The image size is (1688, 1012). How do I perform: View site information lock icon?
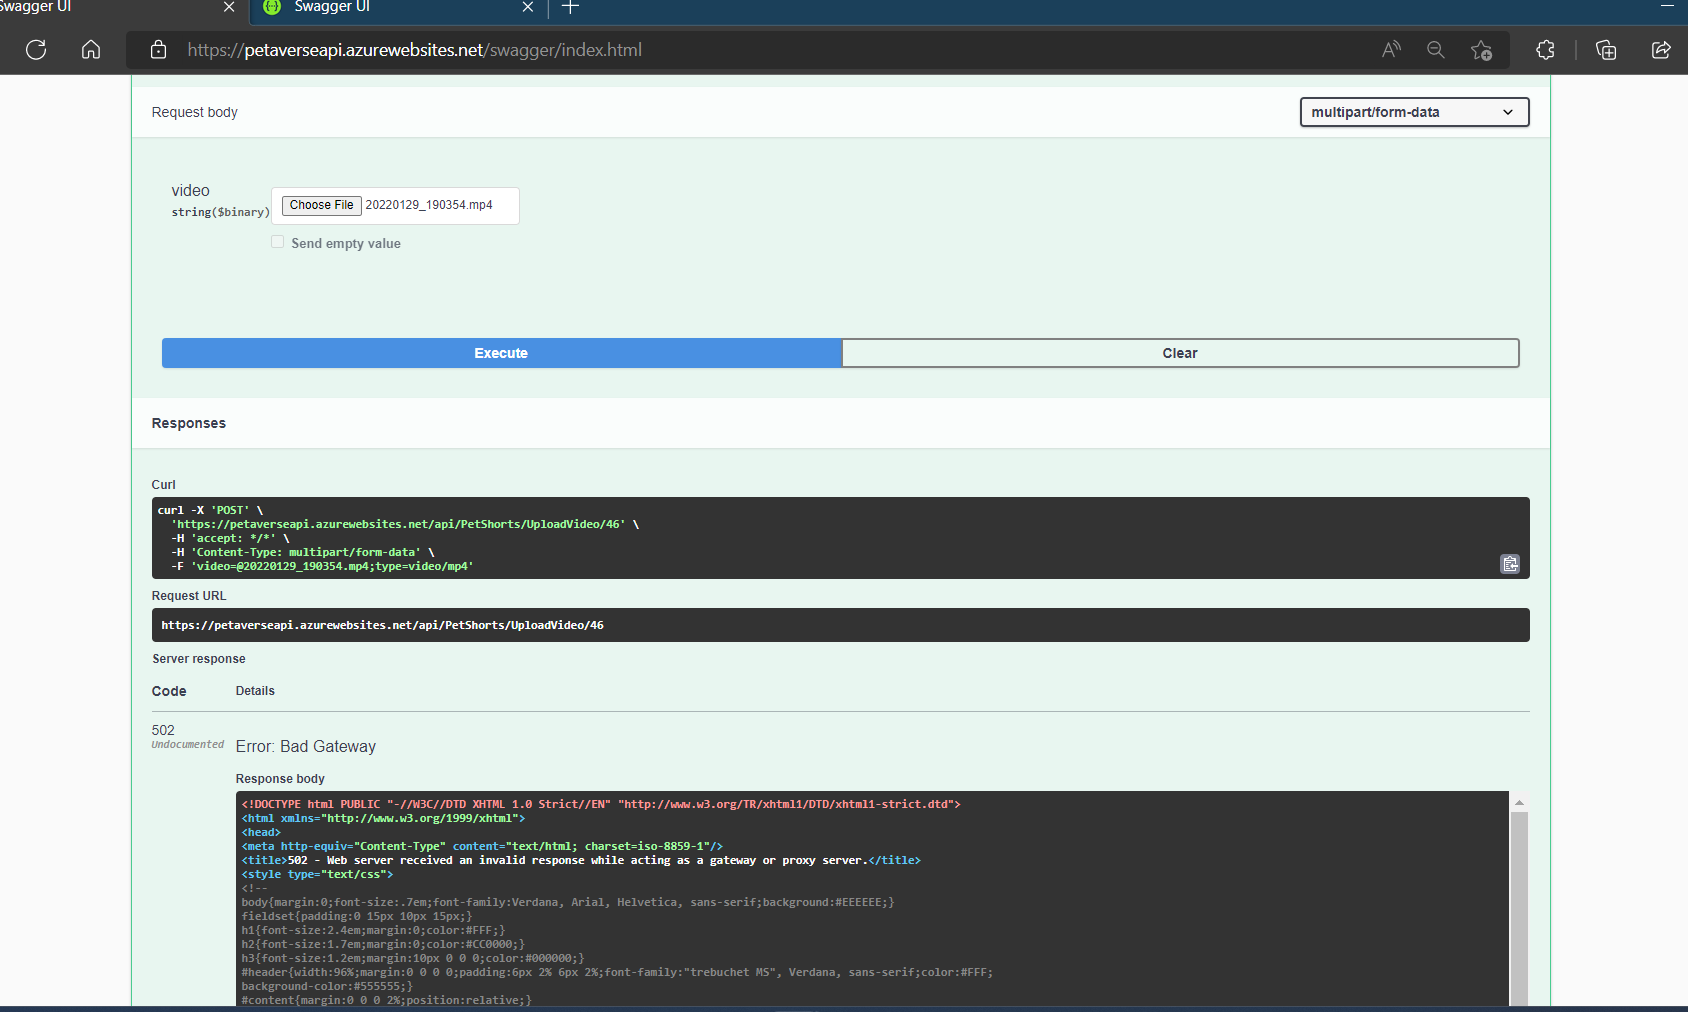pos(158,50)
